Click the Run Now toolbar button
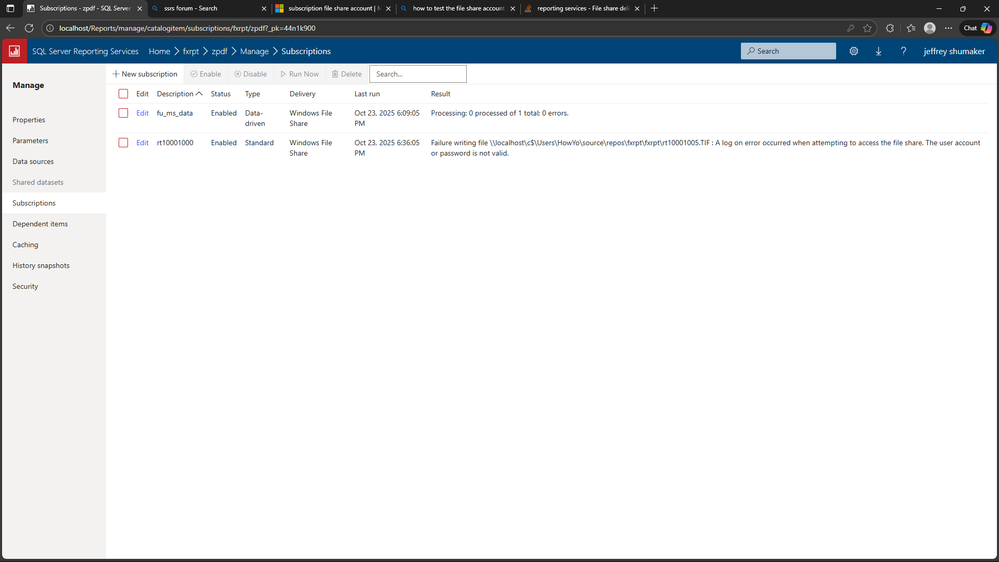The image size is (999, 562). [x=299, y=74]
